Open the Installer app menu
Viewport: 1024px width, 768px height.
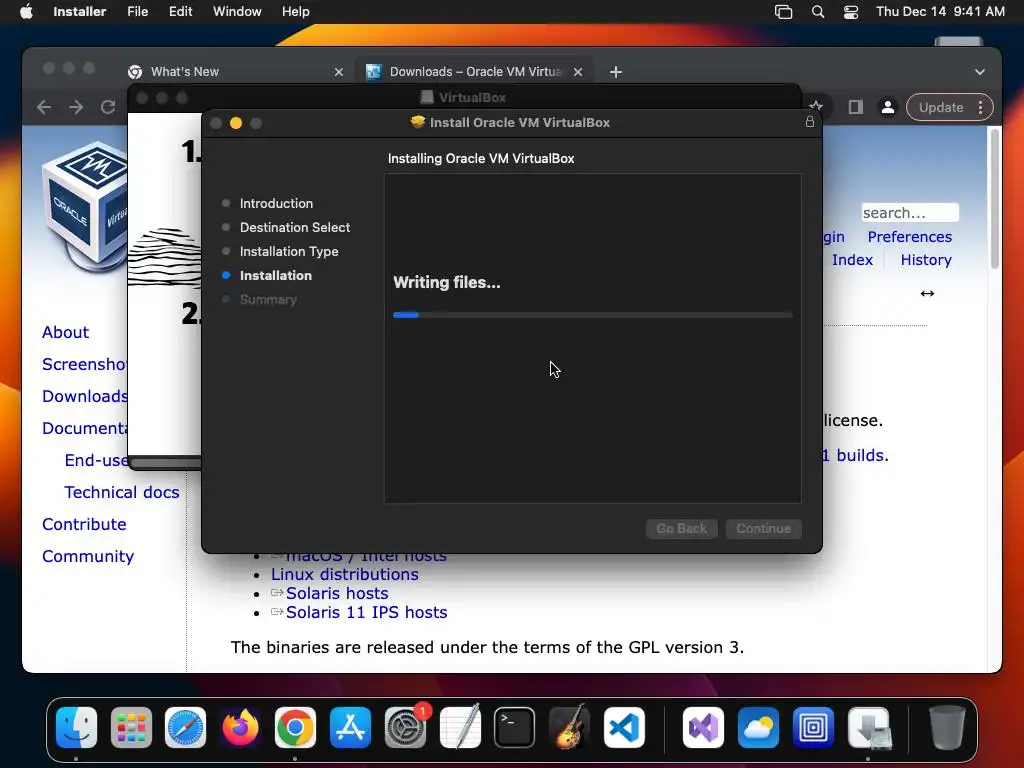[x=79, y=12]
